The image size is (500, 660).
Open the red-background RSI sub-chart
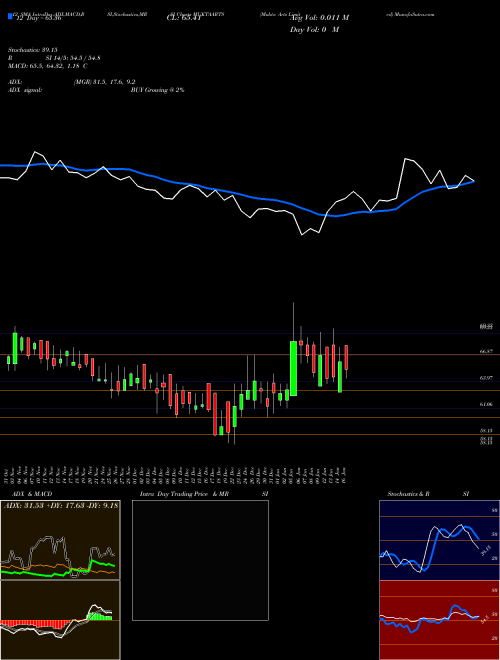439,620
